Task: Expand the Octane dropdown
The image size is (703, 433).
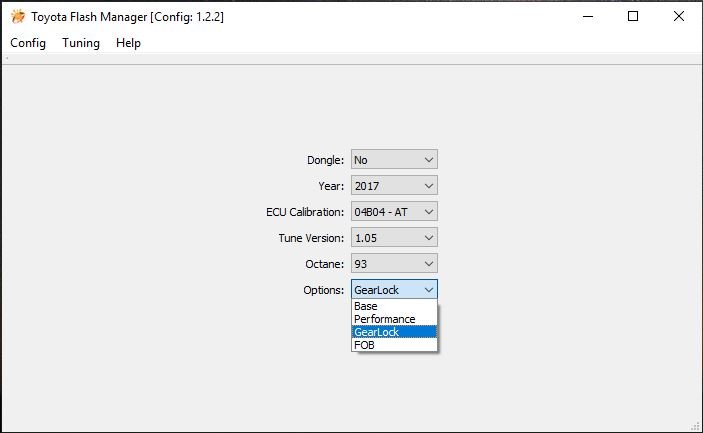Action: pyautogui.click(x=394, y=264)
